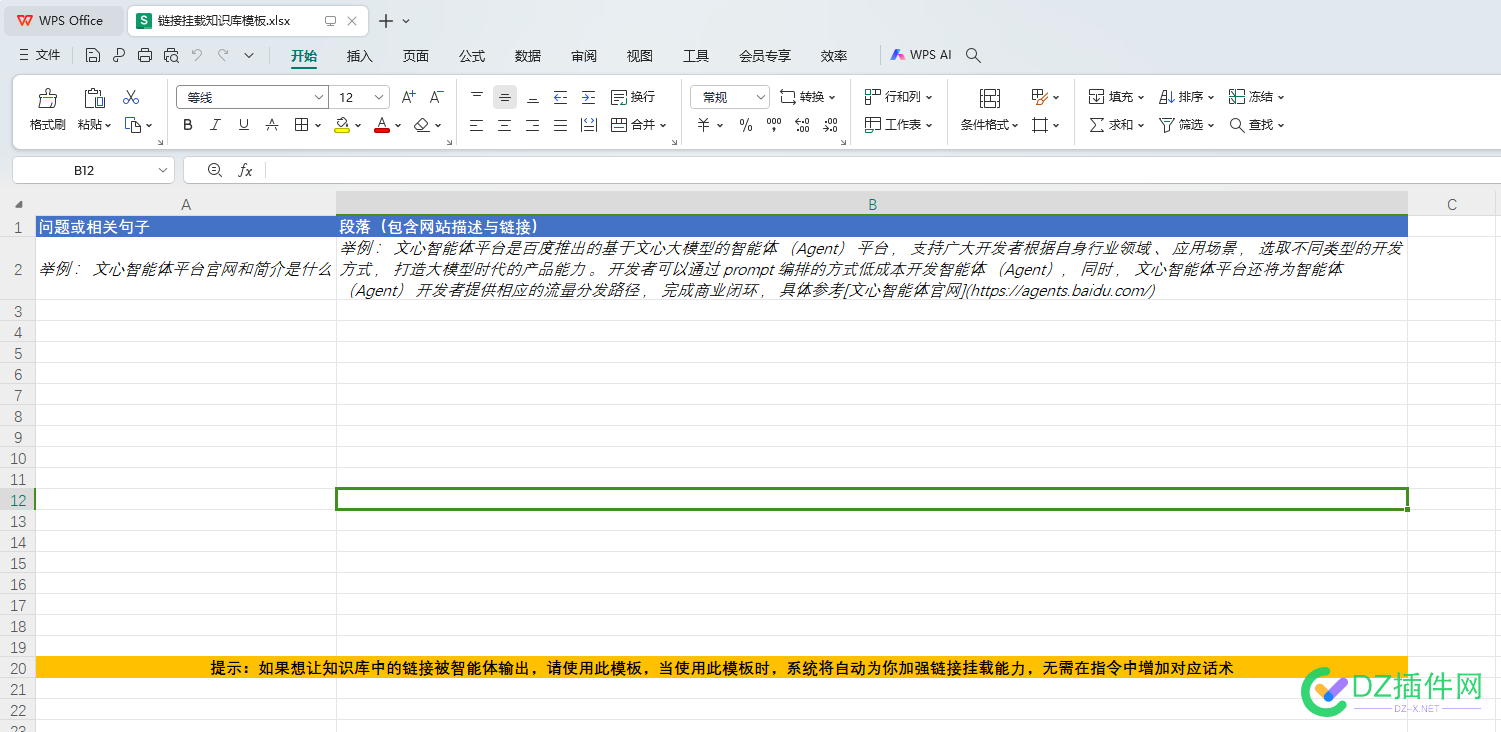The height and width of the screenshot is (732, 1501).
Task: Open the font name dropdown 等线
Action: click(x=319, y=97)
